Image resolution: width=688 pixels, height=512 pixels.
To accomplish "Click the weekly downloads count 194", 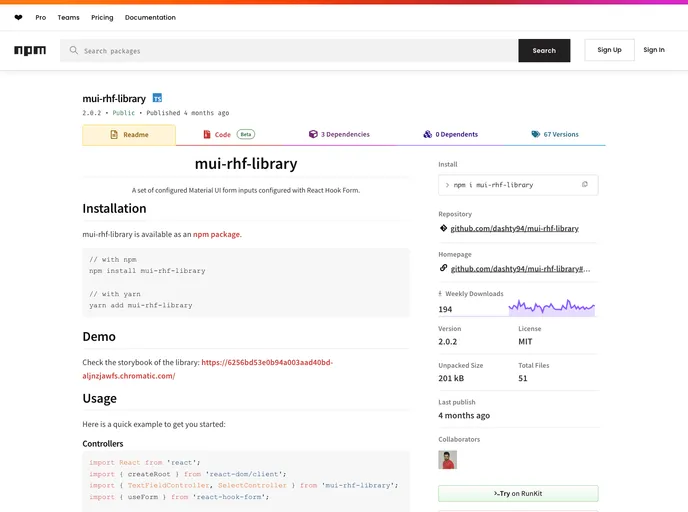I will coord(445,309).
